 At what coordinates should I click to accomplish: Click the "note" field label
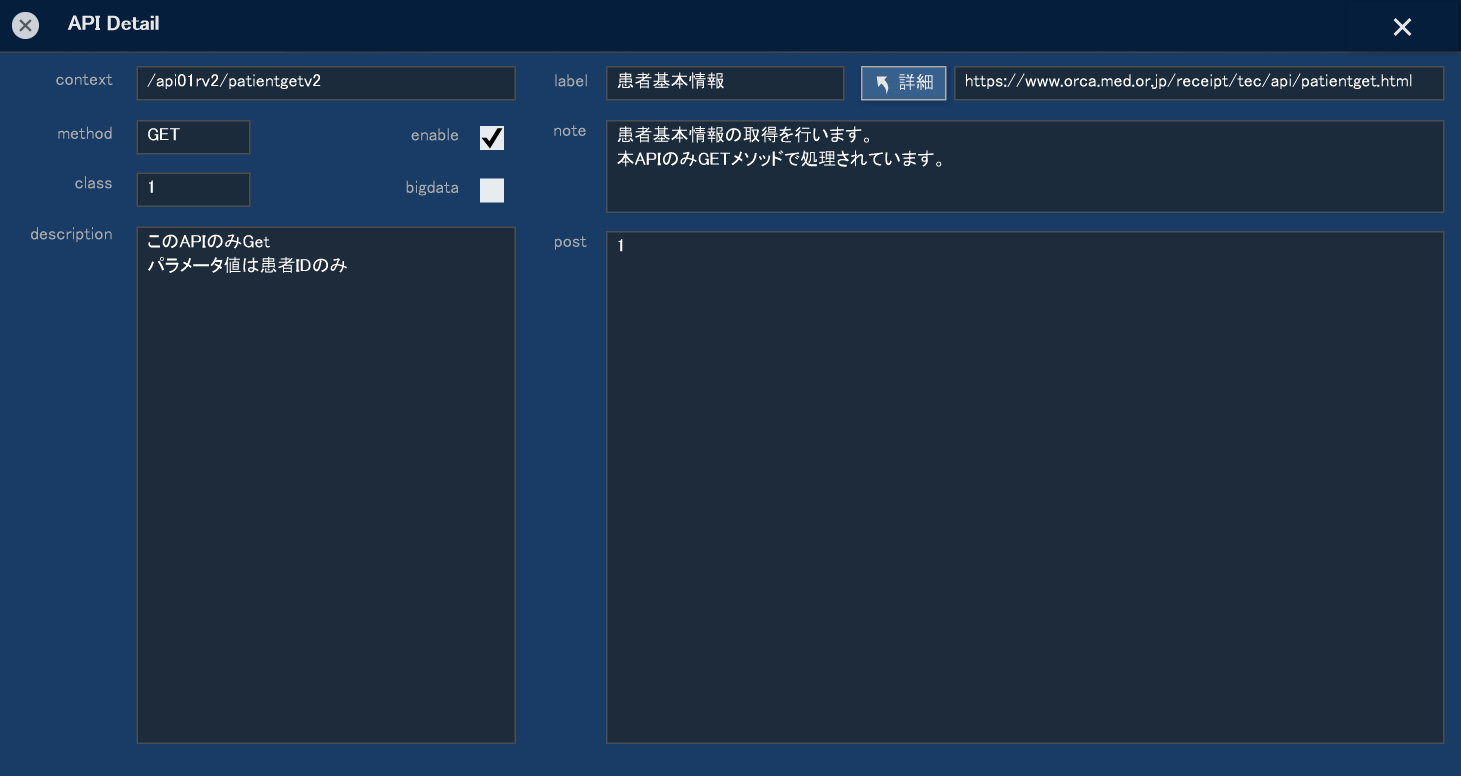pyautogui.click(x=569, y=131)
